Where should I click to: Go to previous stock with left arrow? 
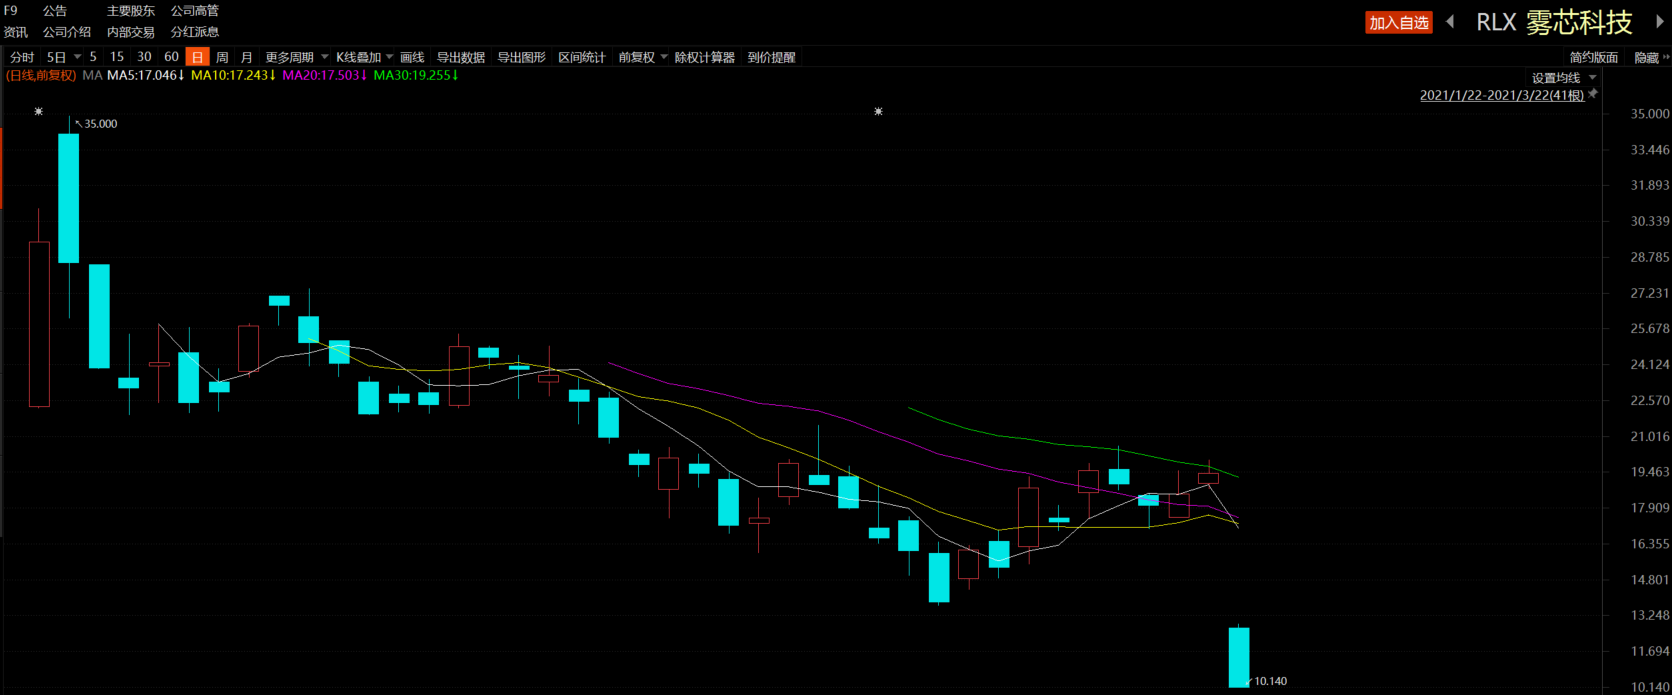[x=1450, y=21]
